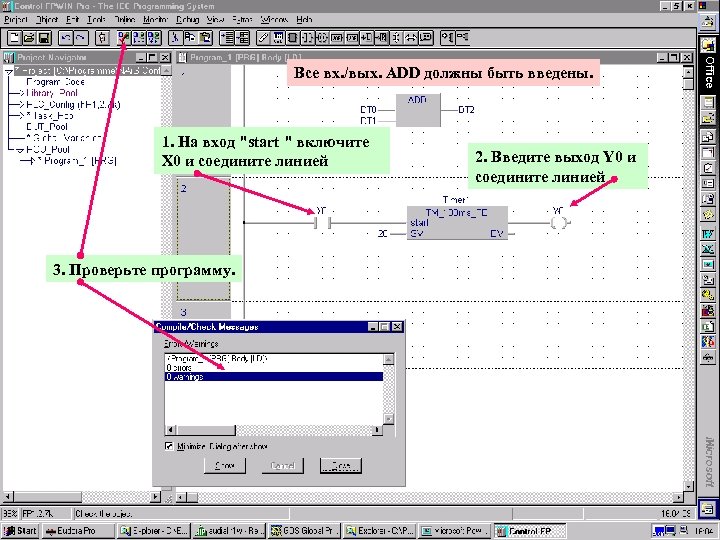Expand the Library_Pool node arrow

[x=20, y=93]
